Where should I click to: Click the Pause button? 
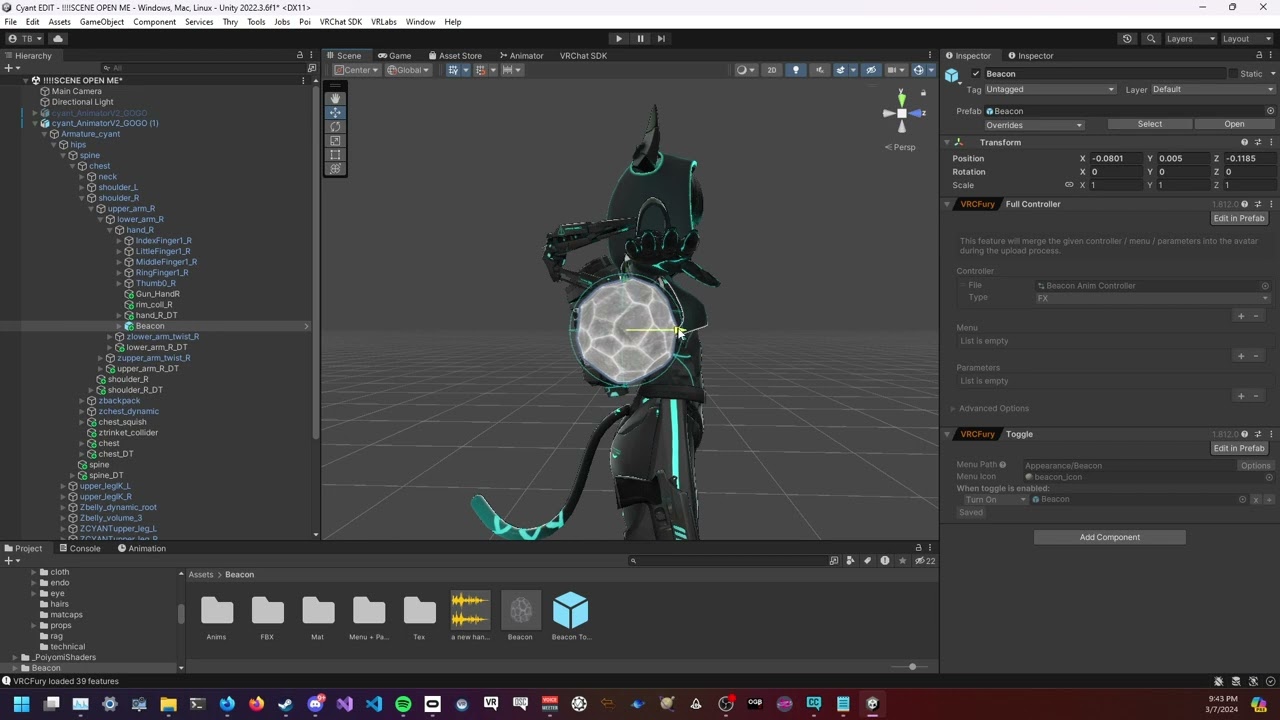pos(640,39)
